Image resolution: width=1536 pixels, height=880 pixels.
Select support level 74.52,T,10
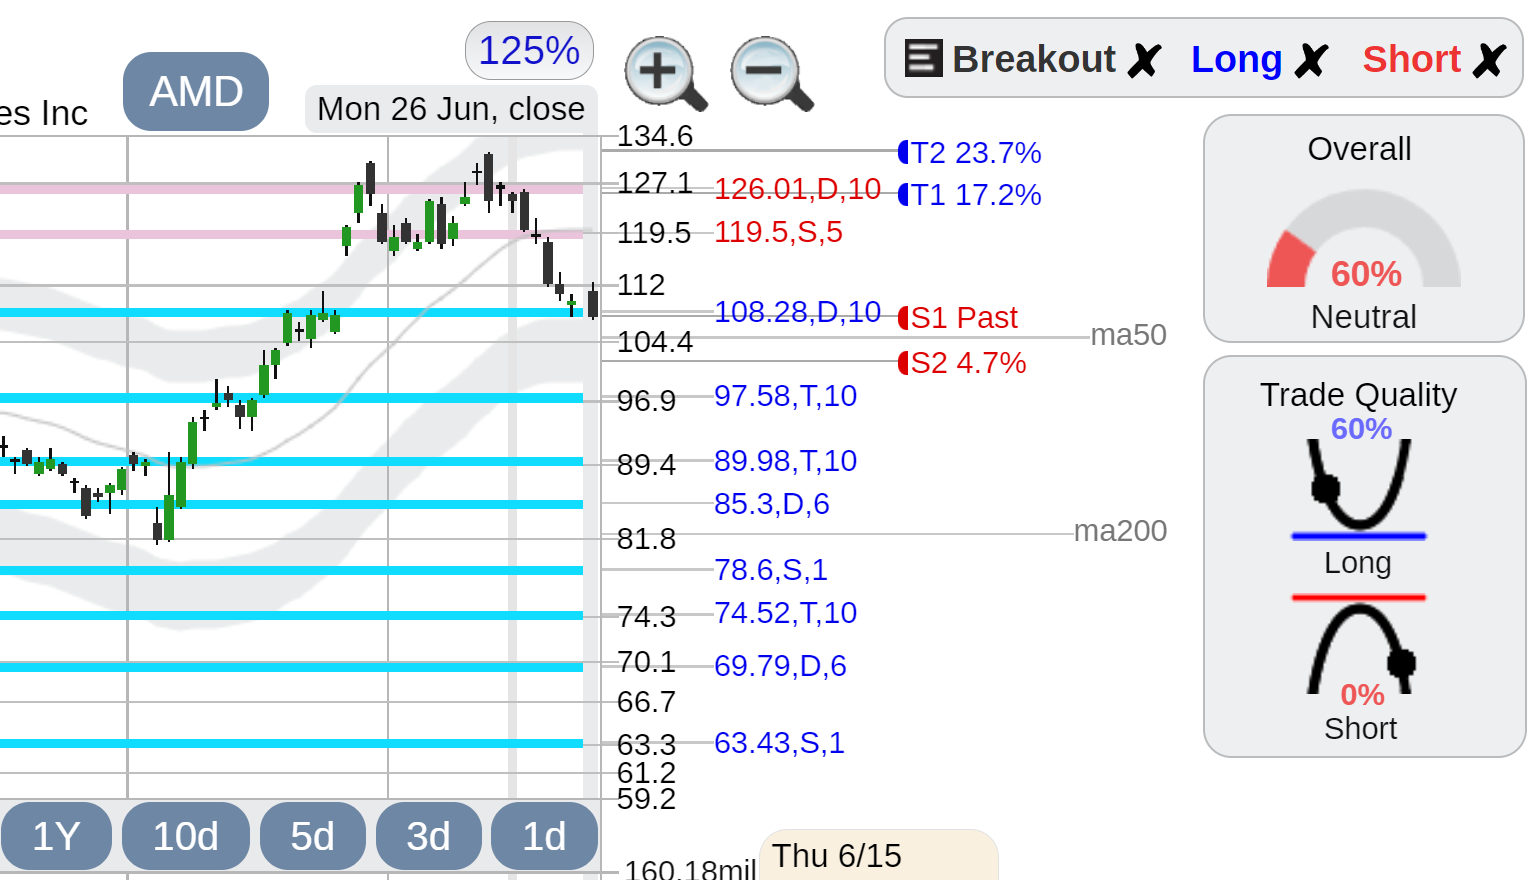[785, 613]
